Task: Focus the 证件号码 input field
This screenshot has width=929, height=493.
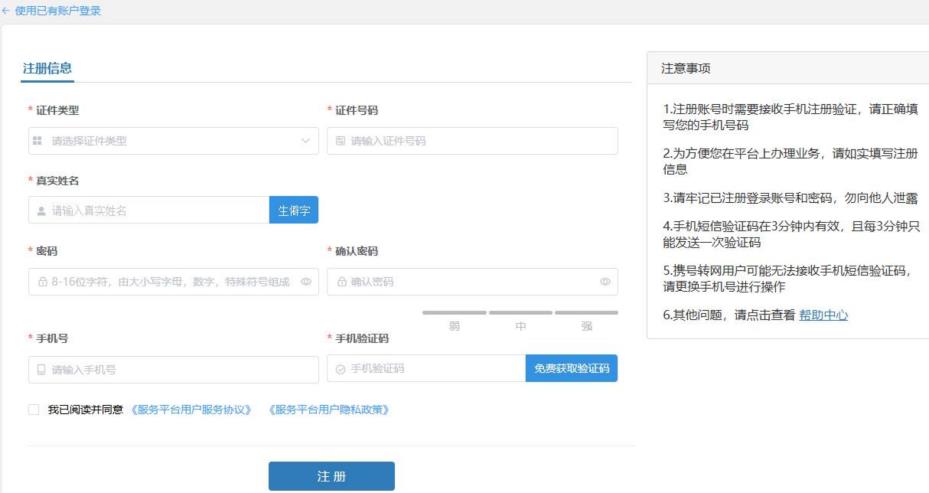Action: 472,141
